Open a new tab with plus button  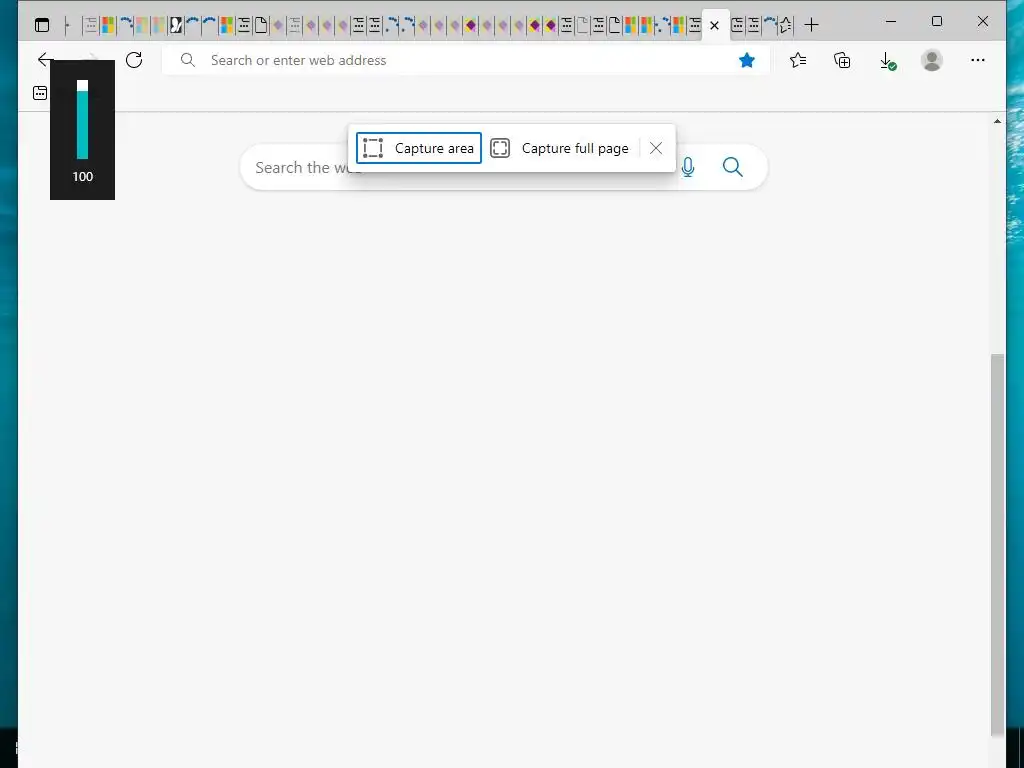click(811, 25)
